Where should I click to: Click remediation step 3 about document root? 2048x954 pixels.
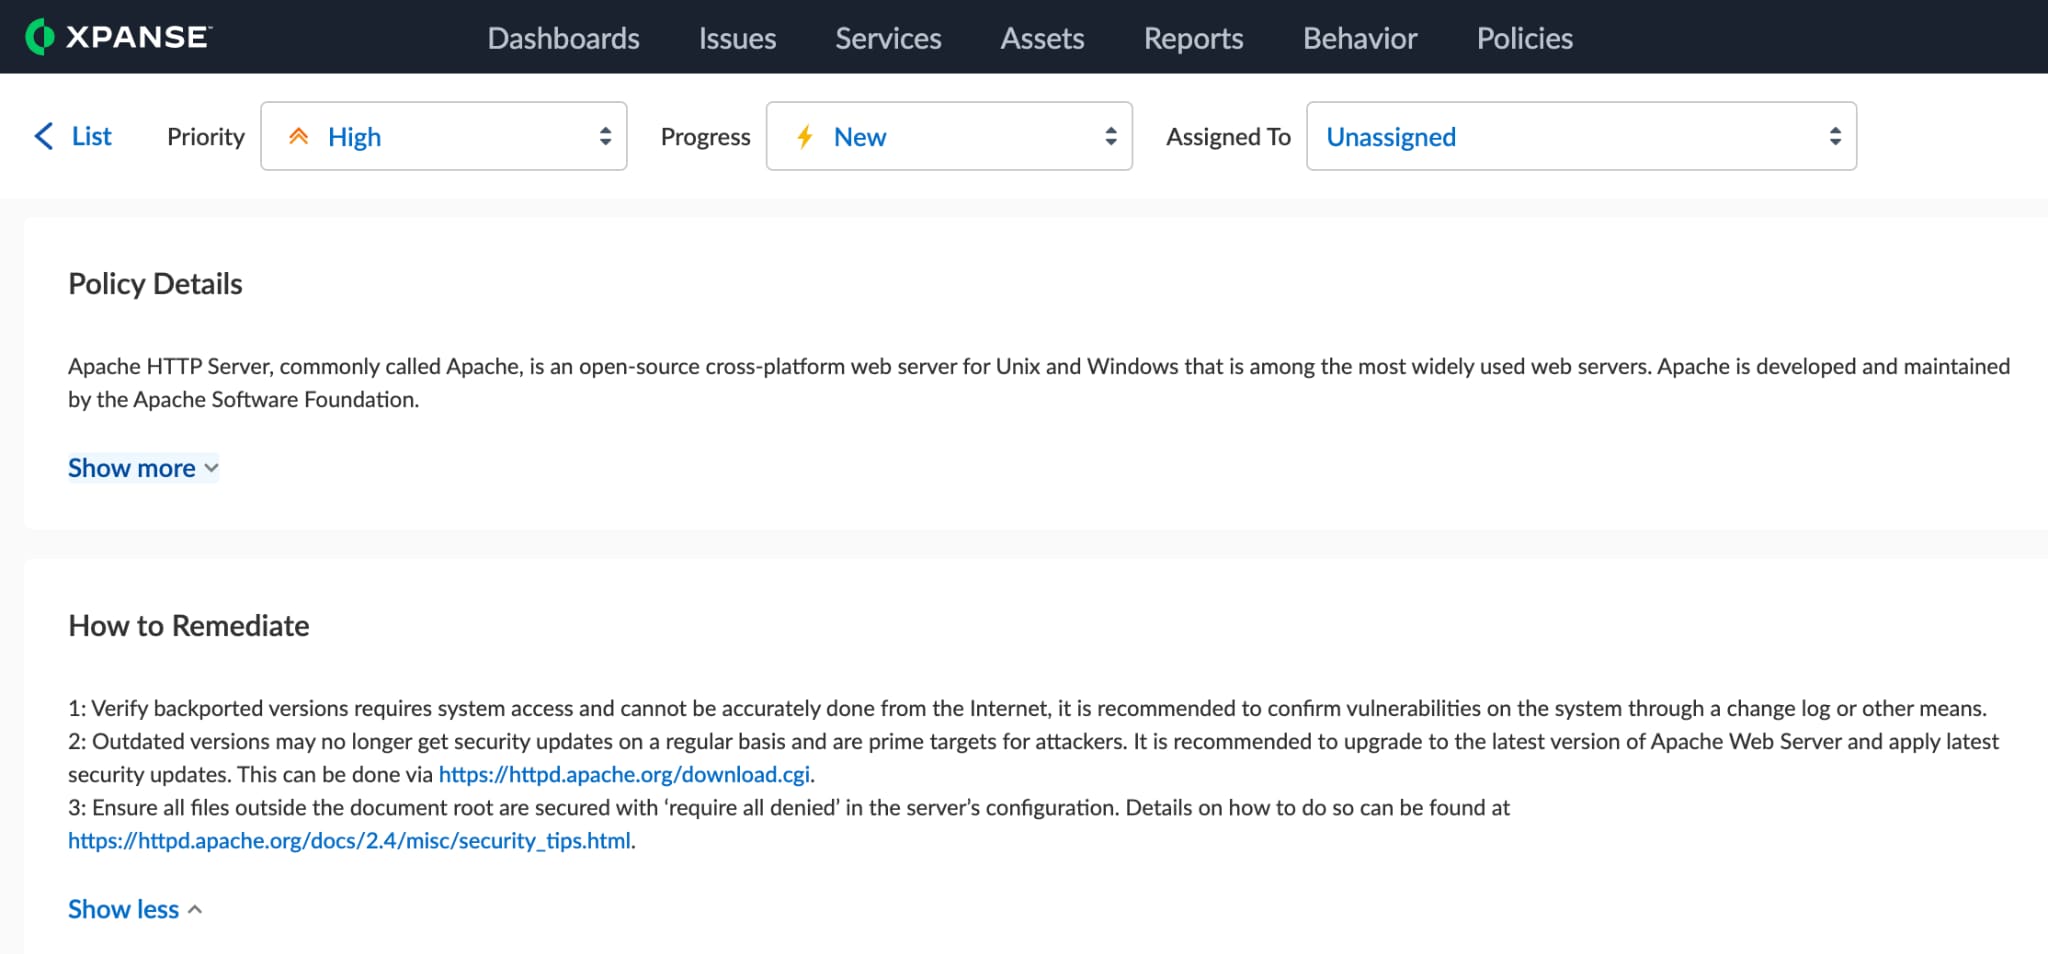789,823
